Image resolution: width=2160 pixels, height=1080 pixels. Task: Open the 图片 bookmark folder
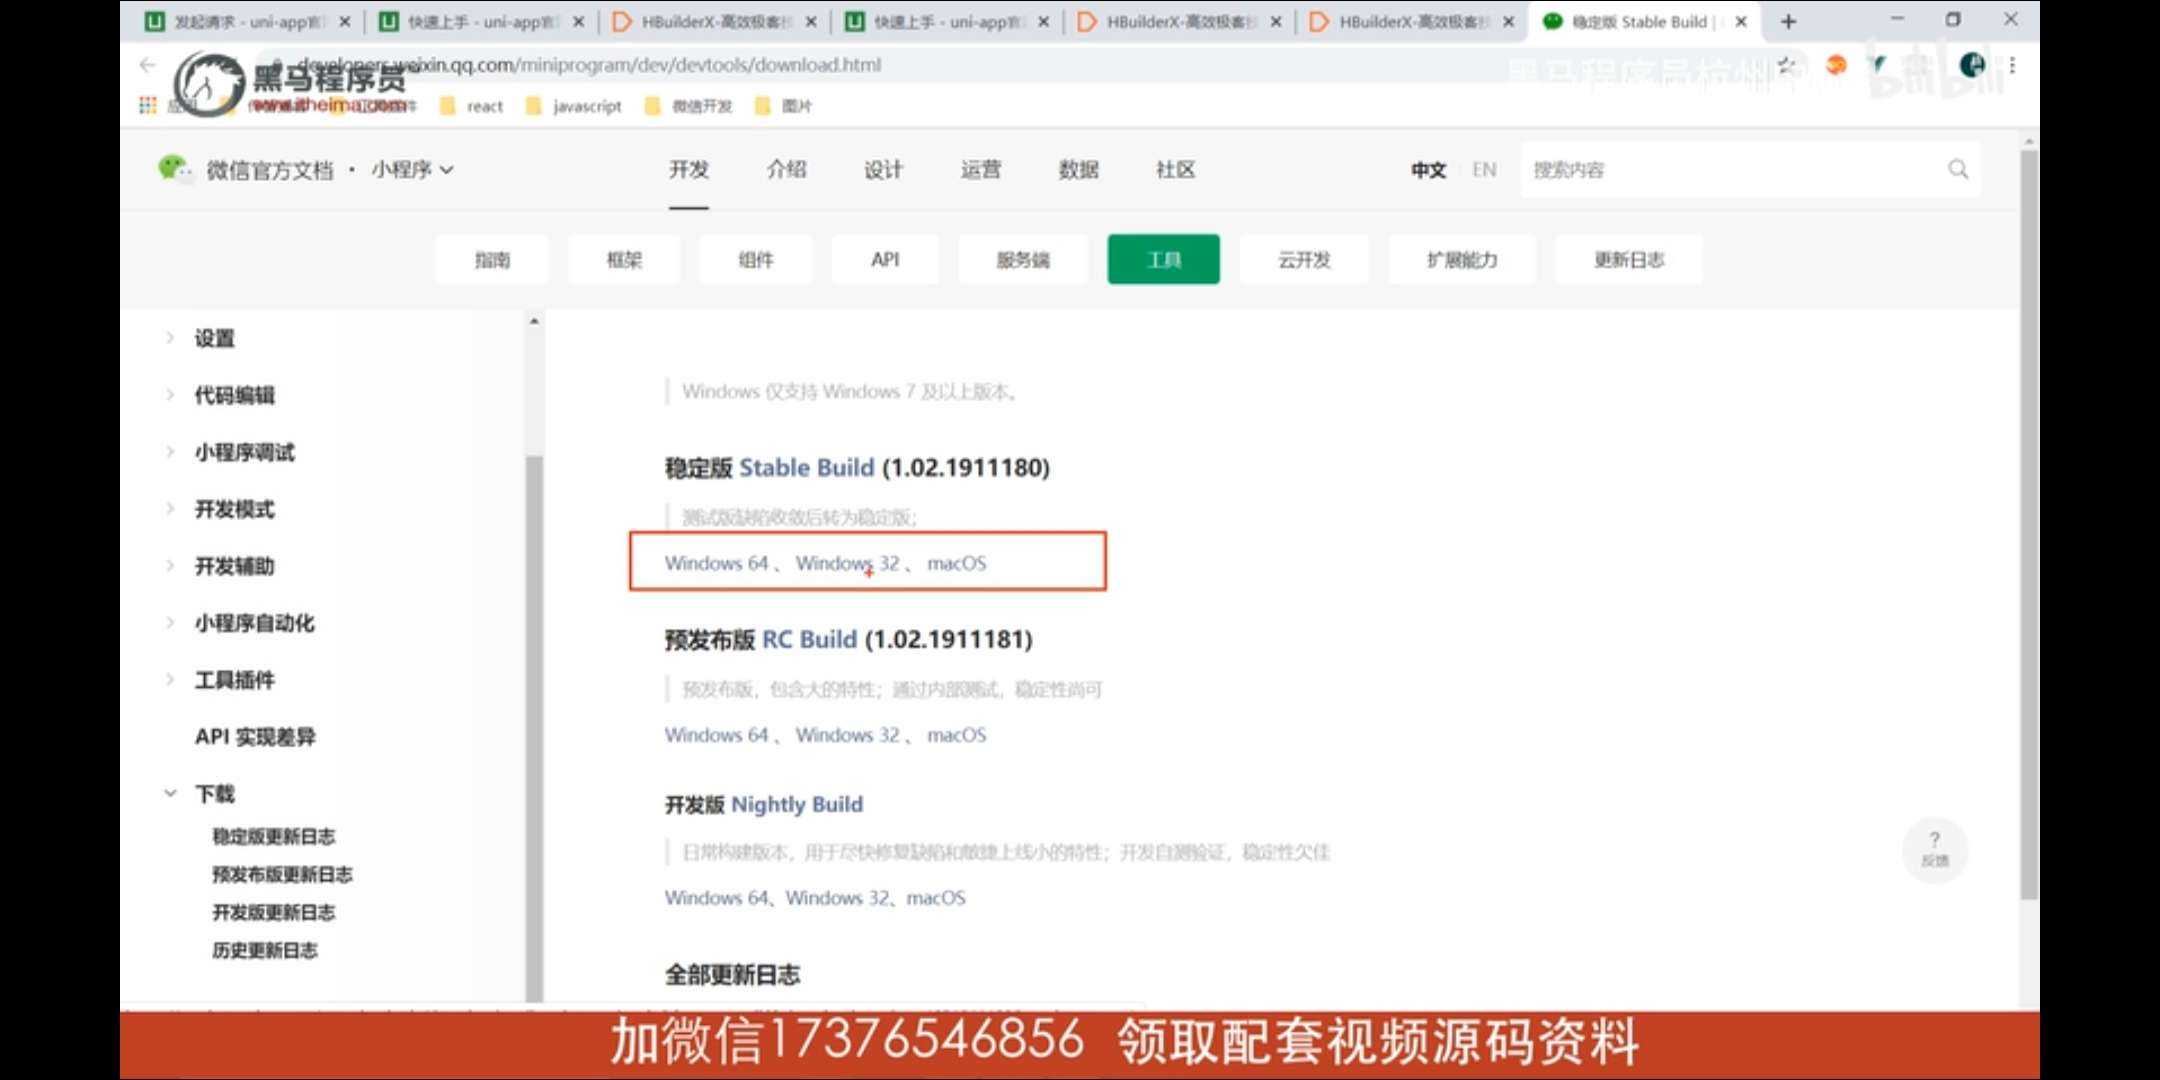(x=783, y=106)
